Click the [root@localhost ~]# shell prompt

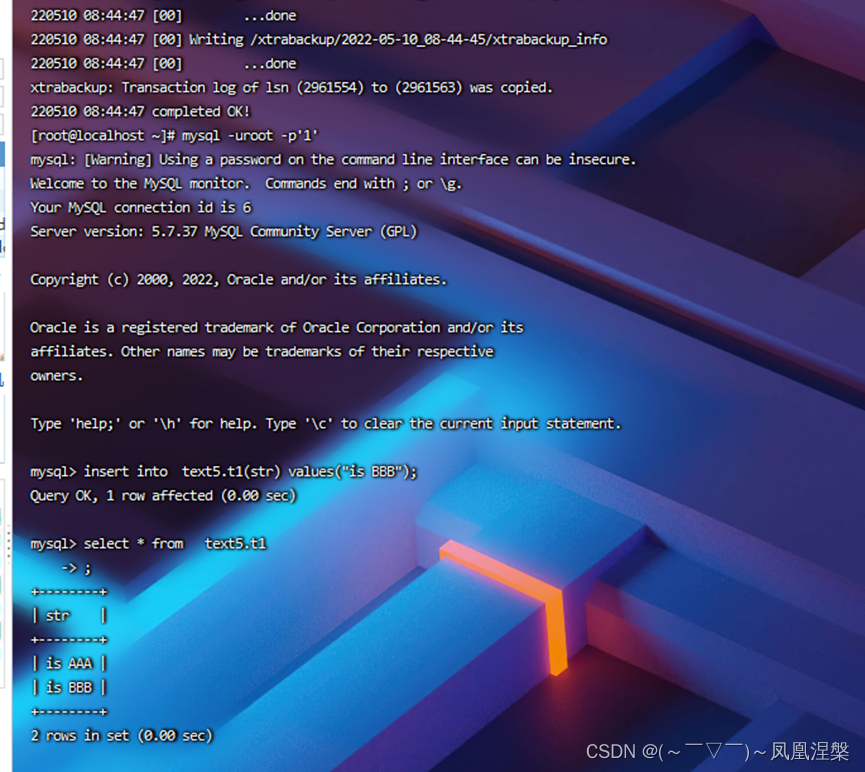coord(103,136)
